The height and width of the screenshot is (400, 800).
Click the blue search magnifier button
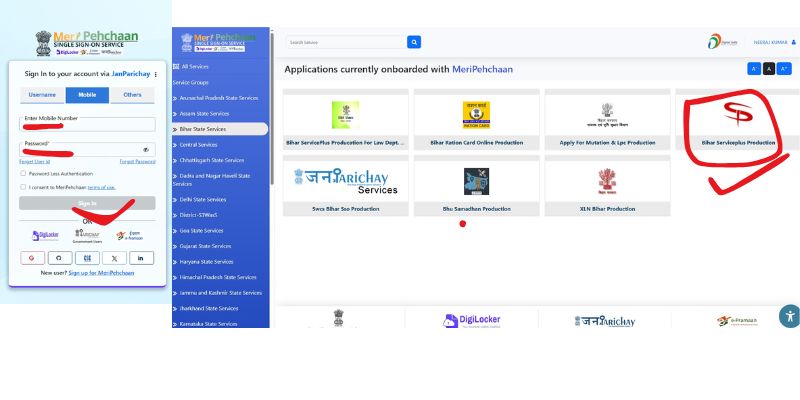414,42
